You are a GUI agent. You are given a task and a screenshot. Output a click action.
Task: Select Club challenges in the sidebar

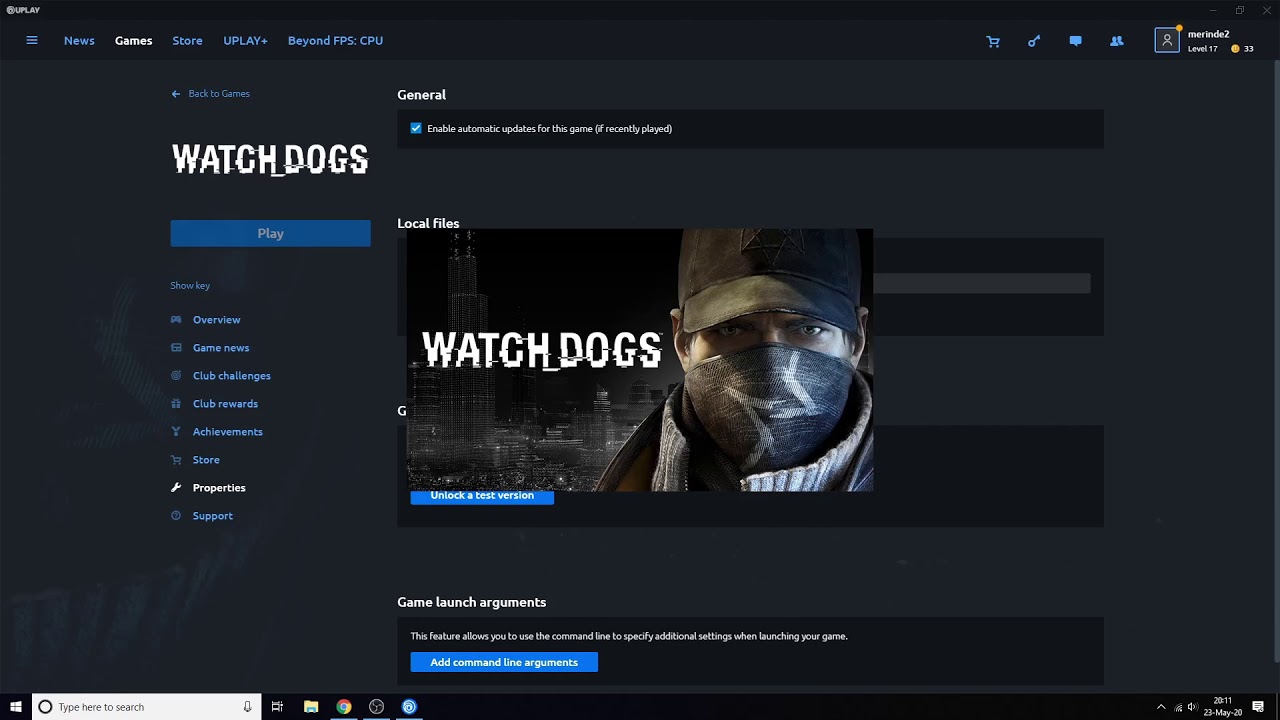click(232, 376)
